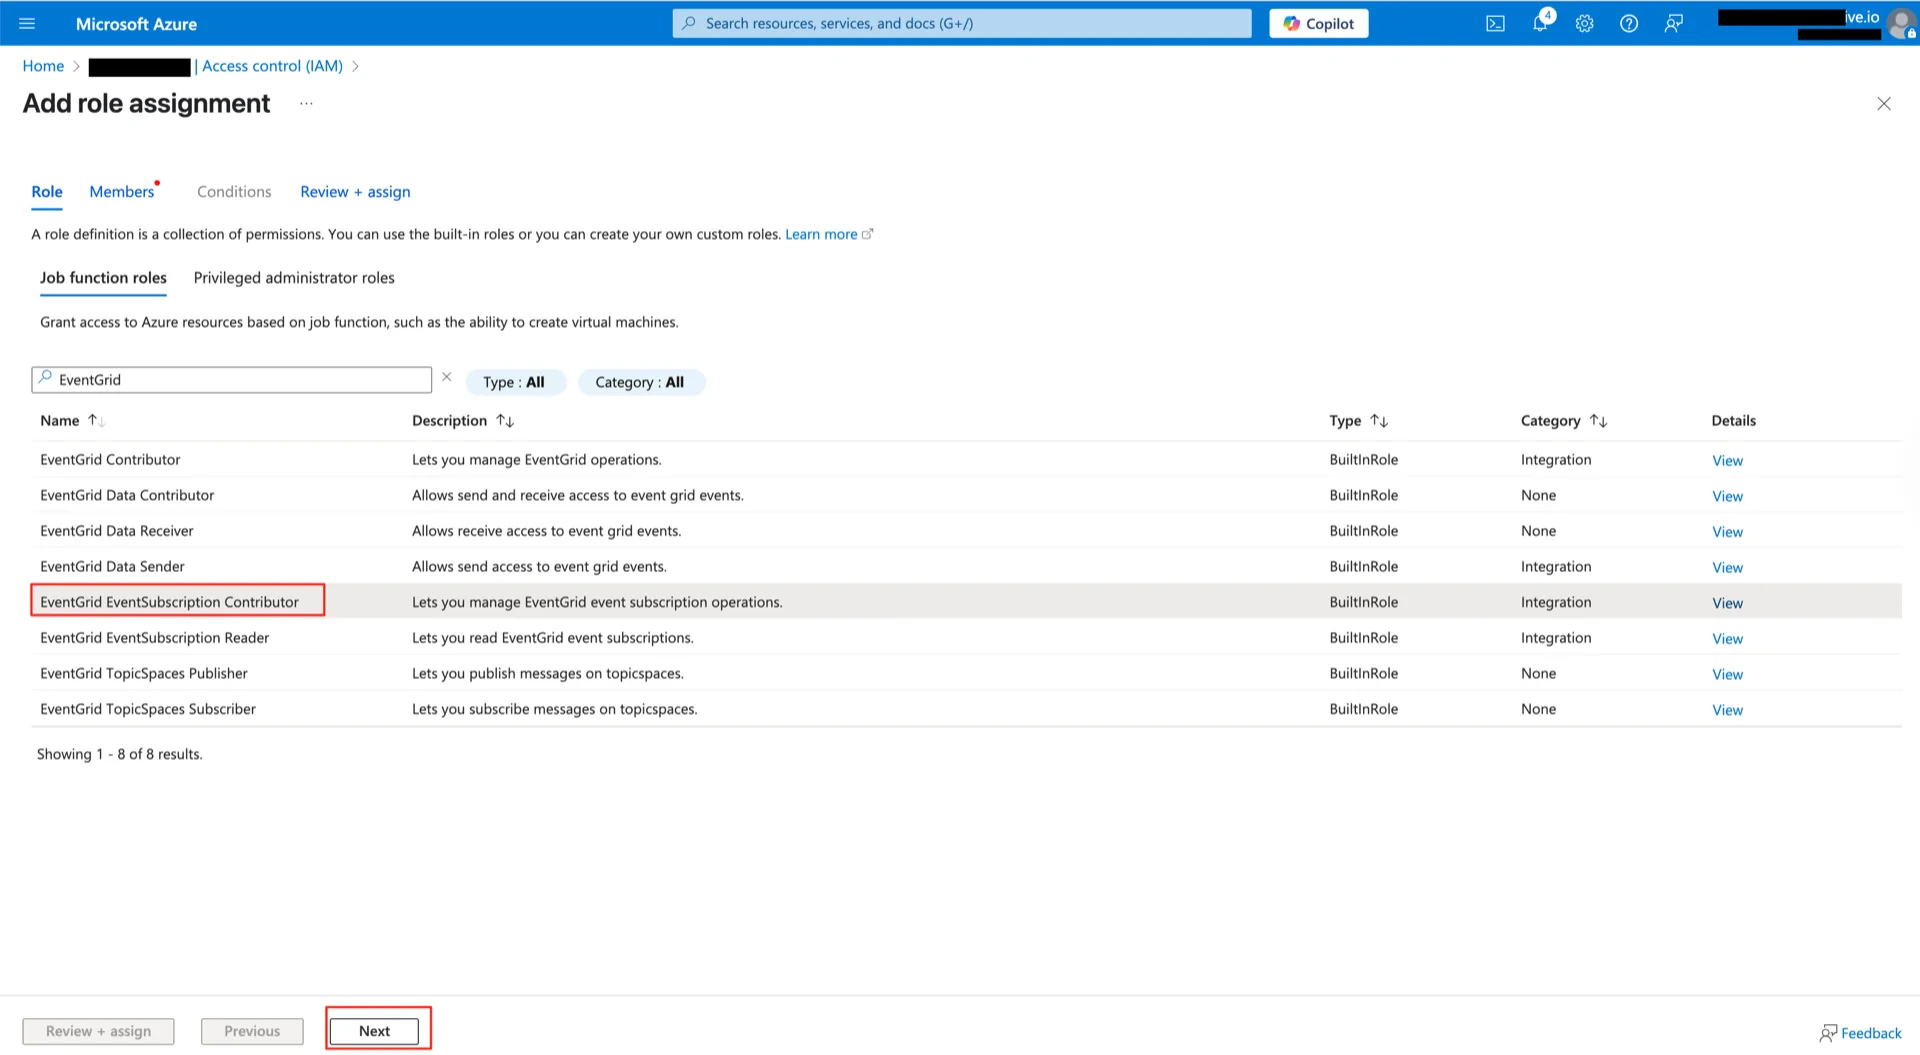
Task: View details for EventGrid Data Receiver
Action: pyautogui.click(x=1727, y=532)
